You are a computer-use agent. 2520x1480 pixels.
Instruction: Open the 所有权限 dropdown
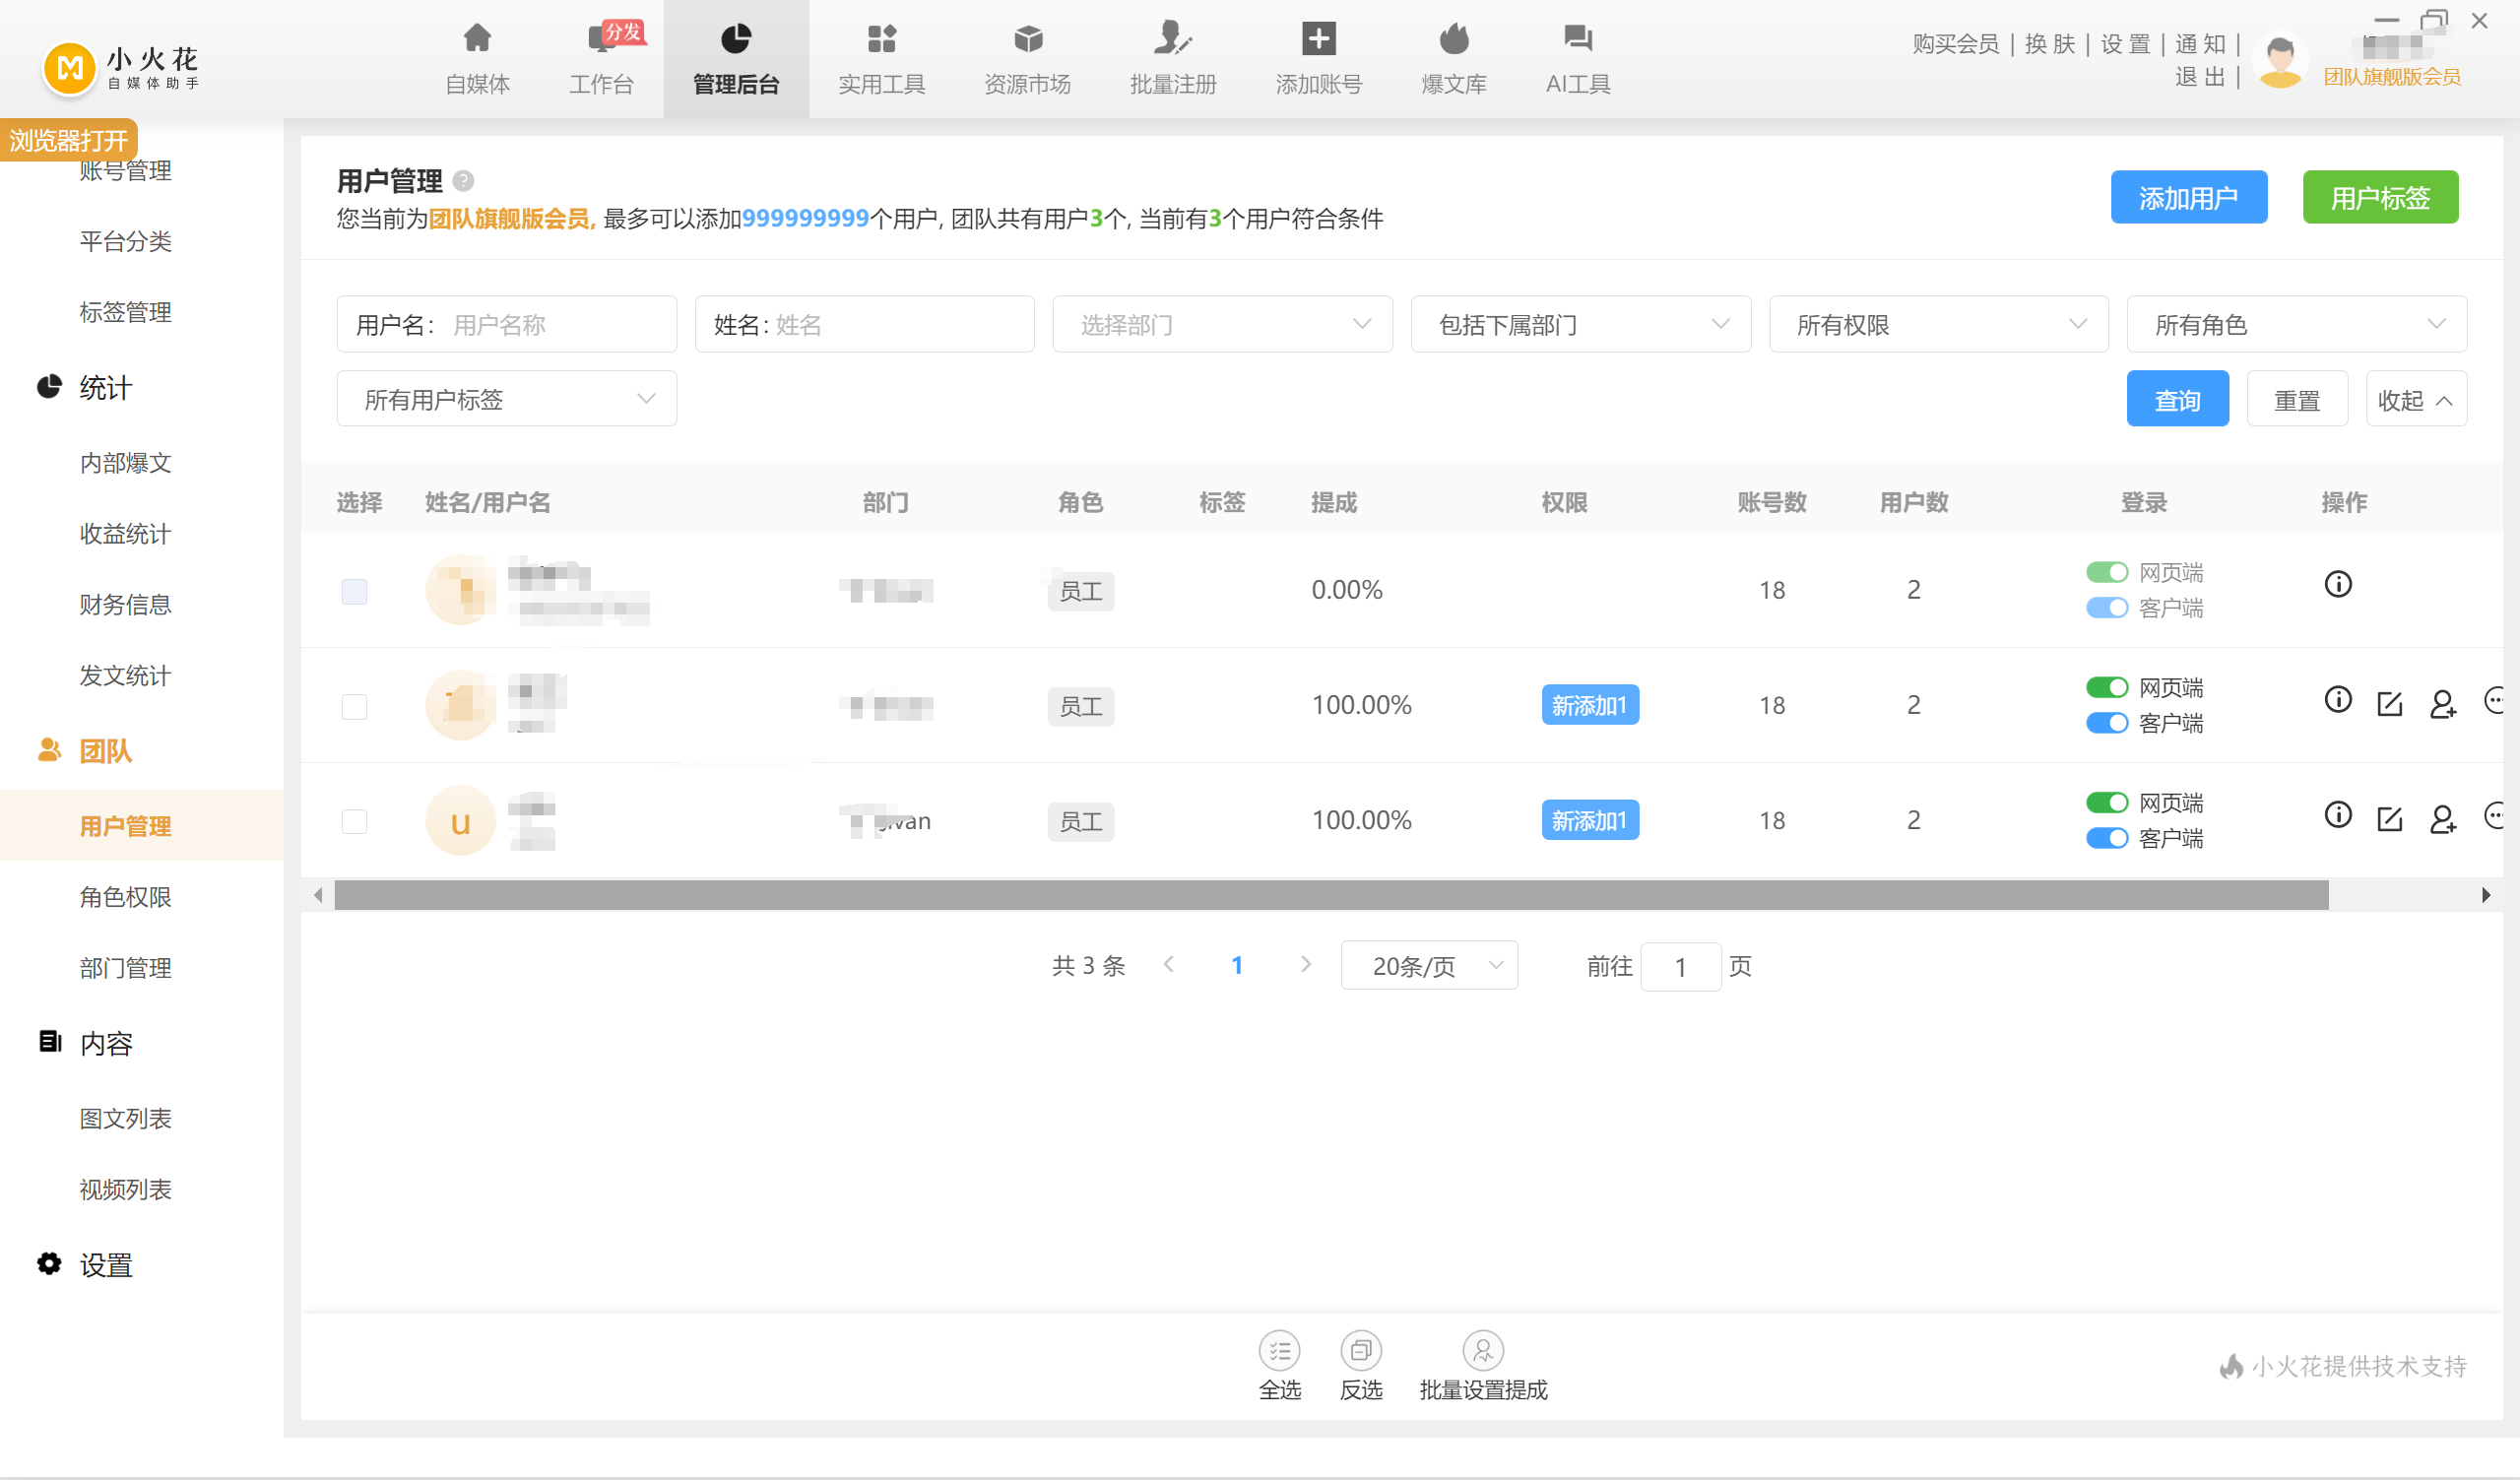click(1938, 324)
